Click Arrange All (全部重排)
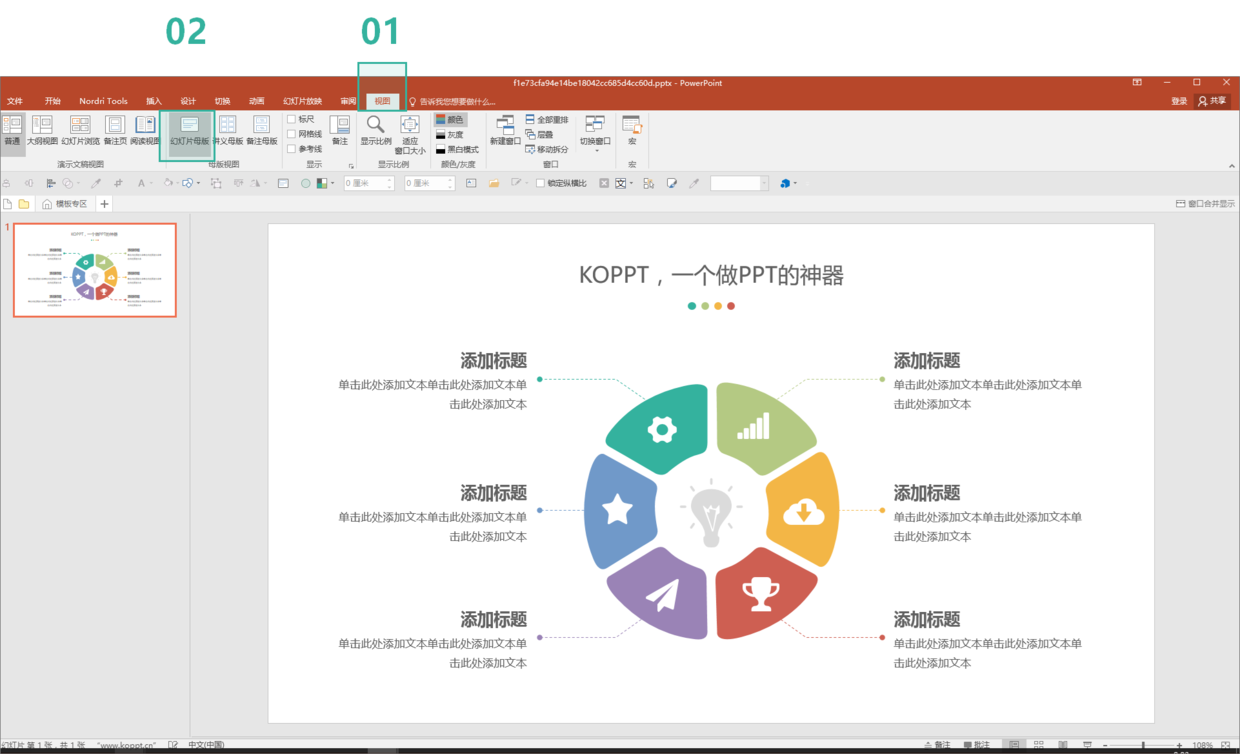Viewport: 1240px width, 754px height. pos(547,119)
